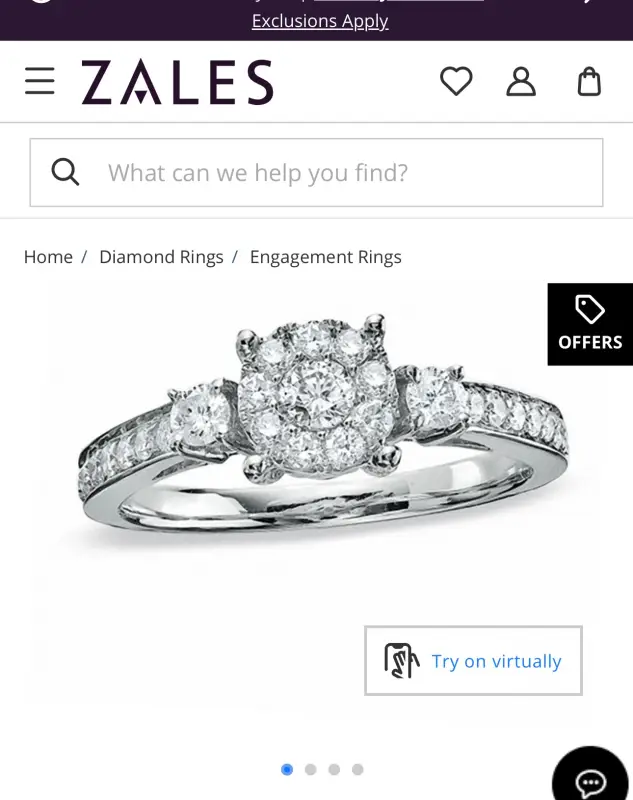The width and height of the screenshot is (633, 800).
Task: Open the hamburger navigation menu
Action: tap(40, 81)
